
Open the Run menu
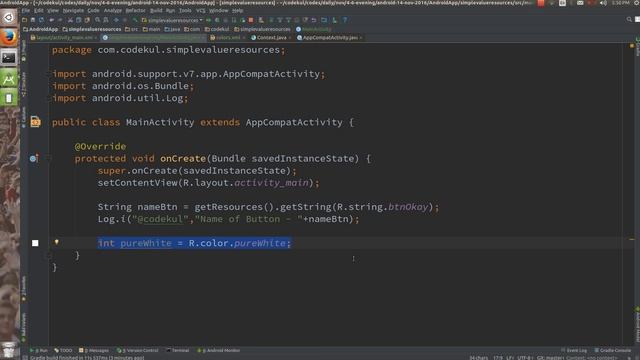coord(171,11)
